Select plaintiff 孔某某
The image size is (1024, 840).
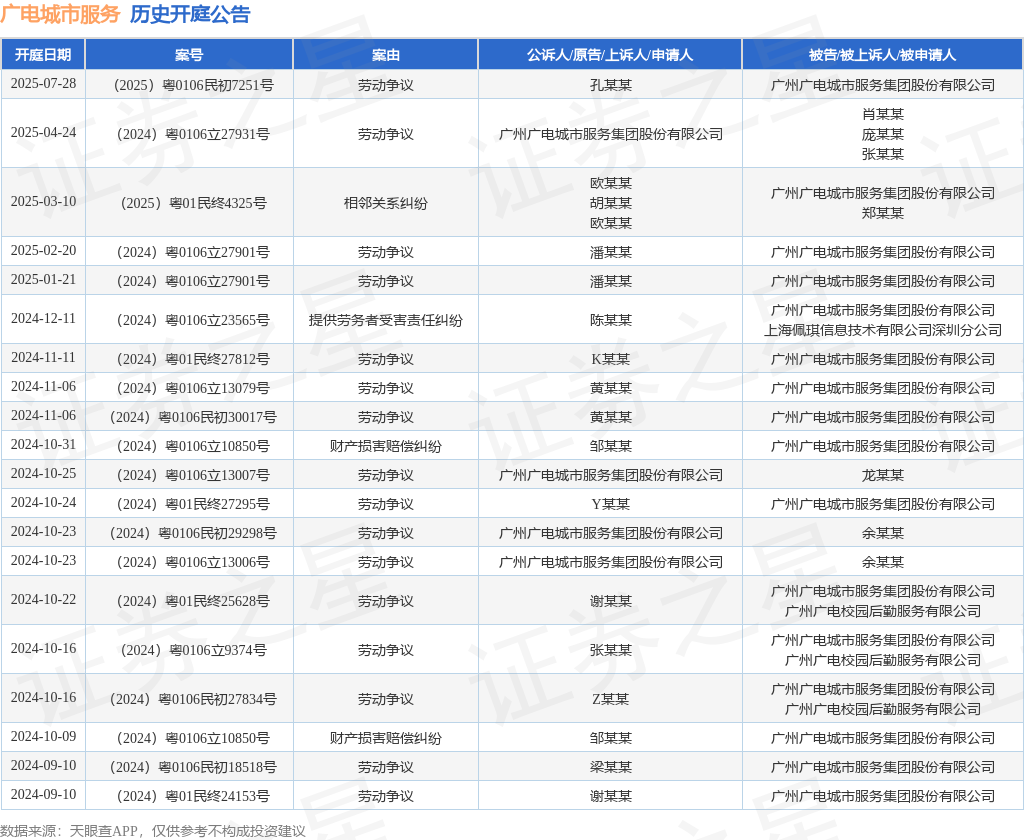(x=611, y=85)
